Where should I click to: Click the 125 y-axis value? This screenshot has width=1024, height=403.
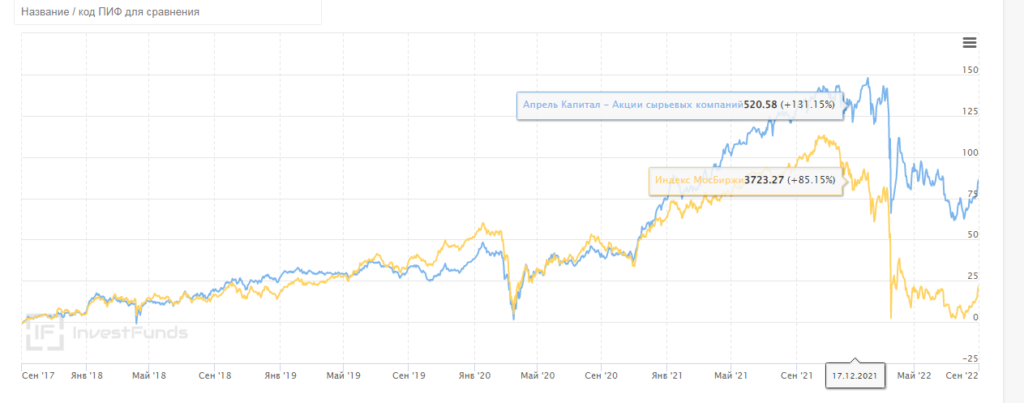click(970, 112)
